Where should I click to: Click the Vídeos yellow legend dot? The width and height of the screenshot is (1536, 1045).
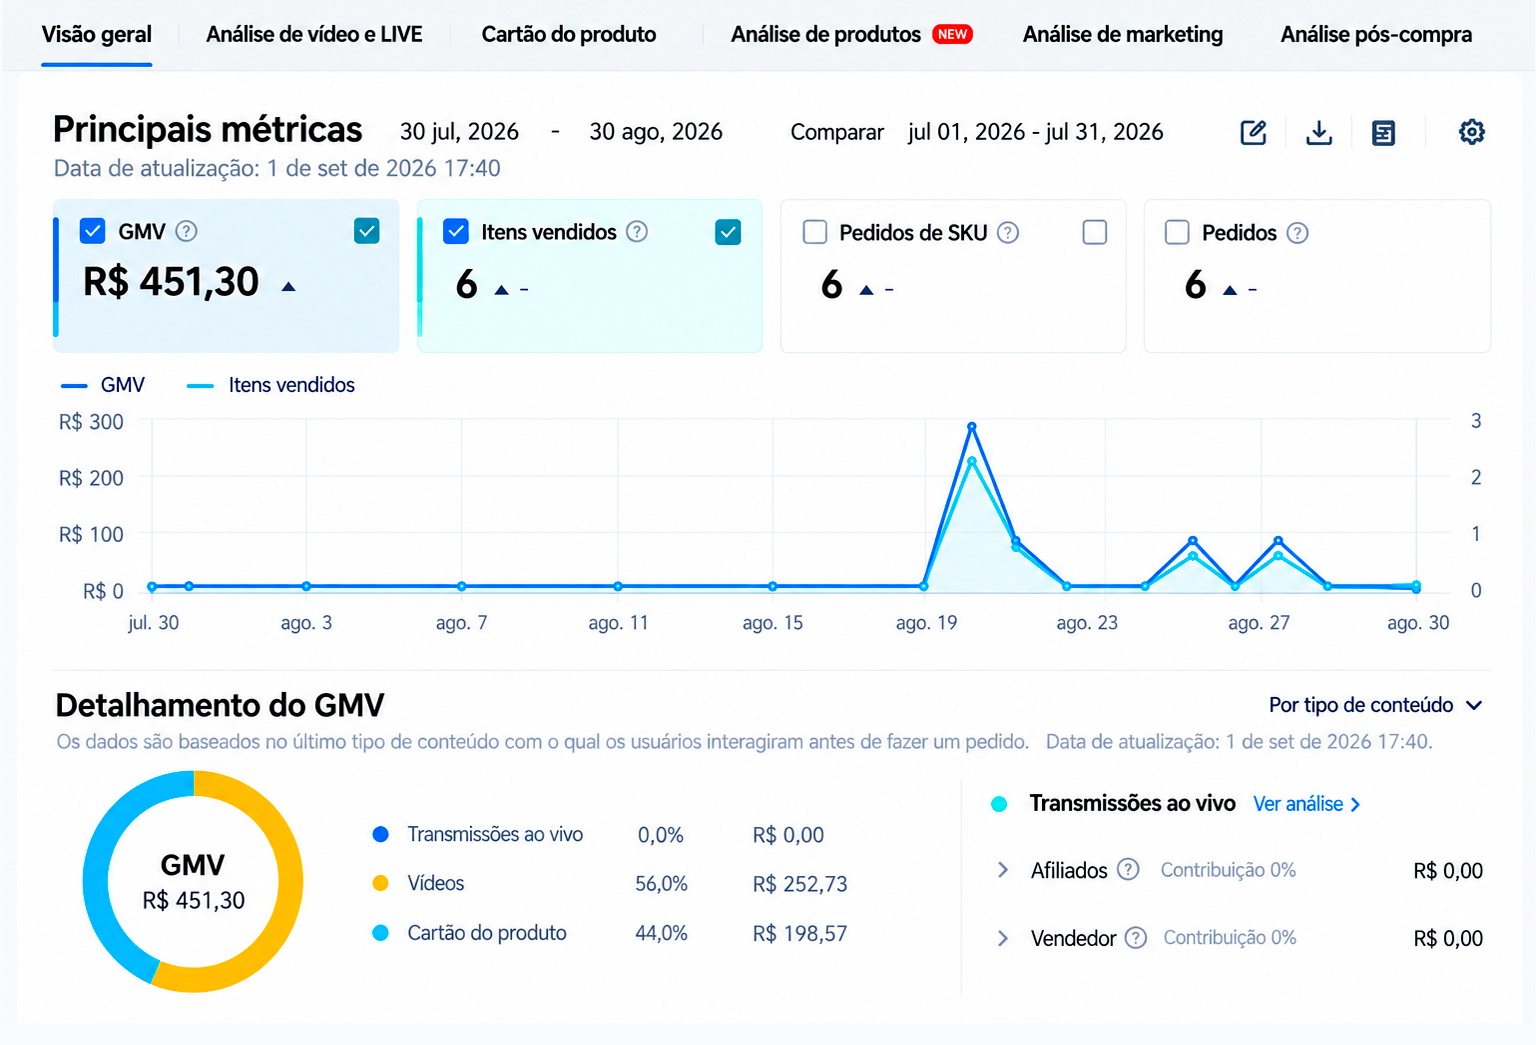click(380, 883)
